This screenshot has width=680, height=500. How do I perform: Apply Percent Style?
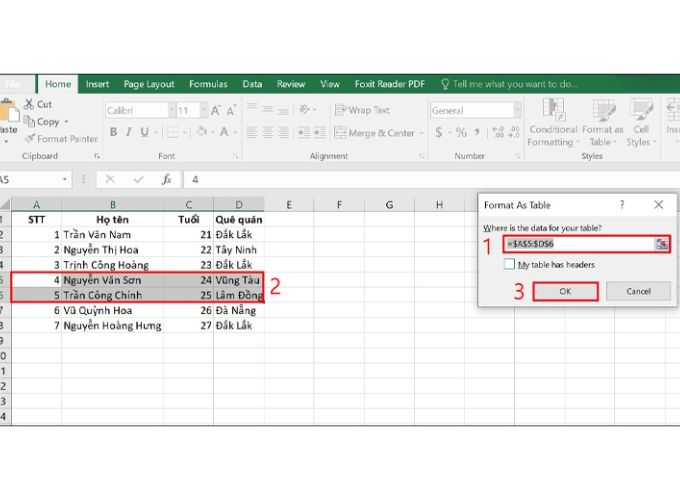461,132
